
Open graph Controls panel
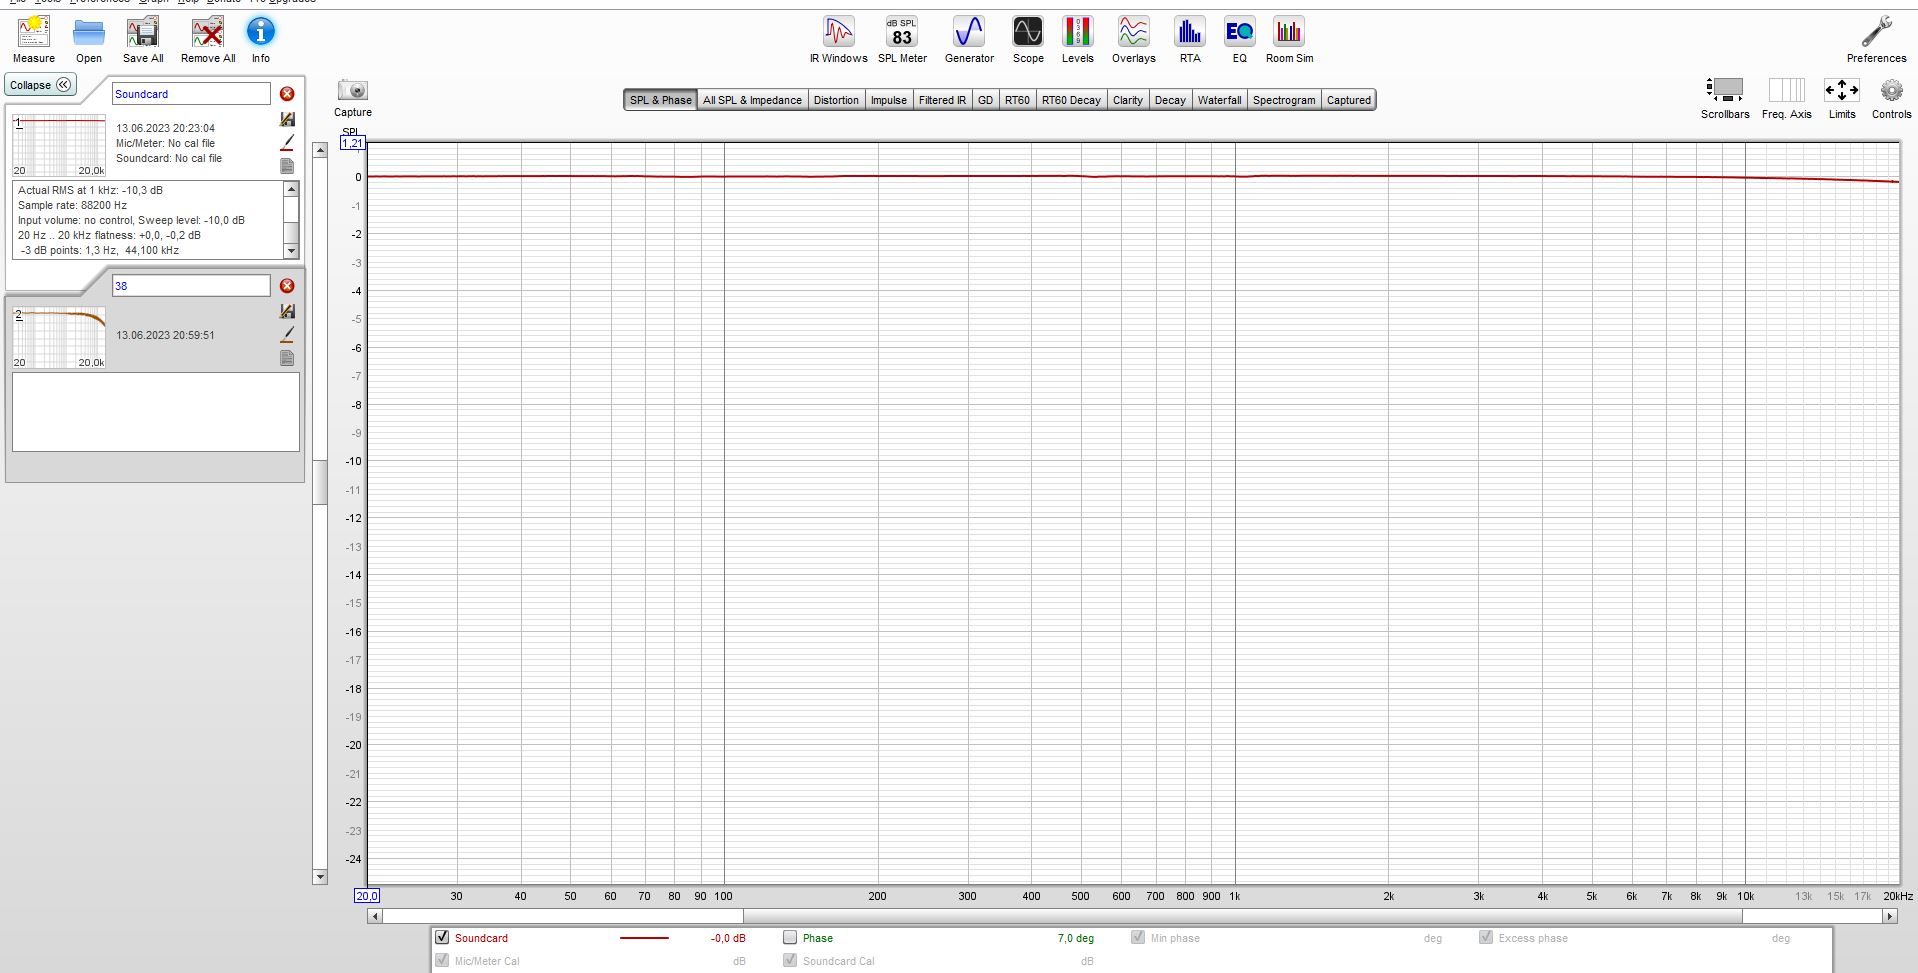(1891, 98)
